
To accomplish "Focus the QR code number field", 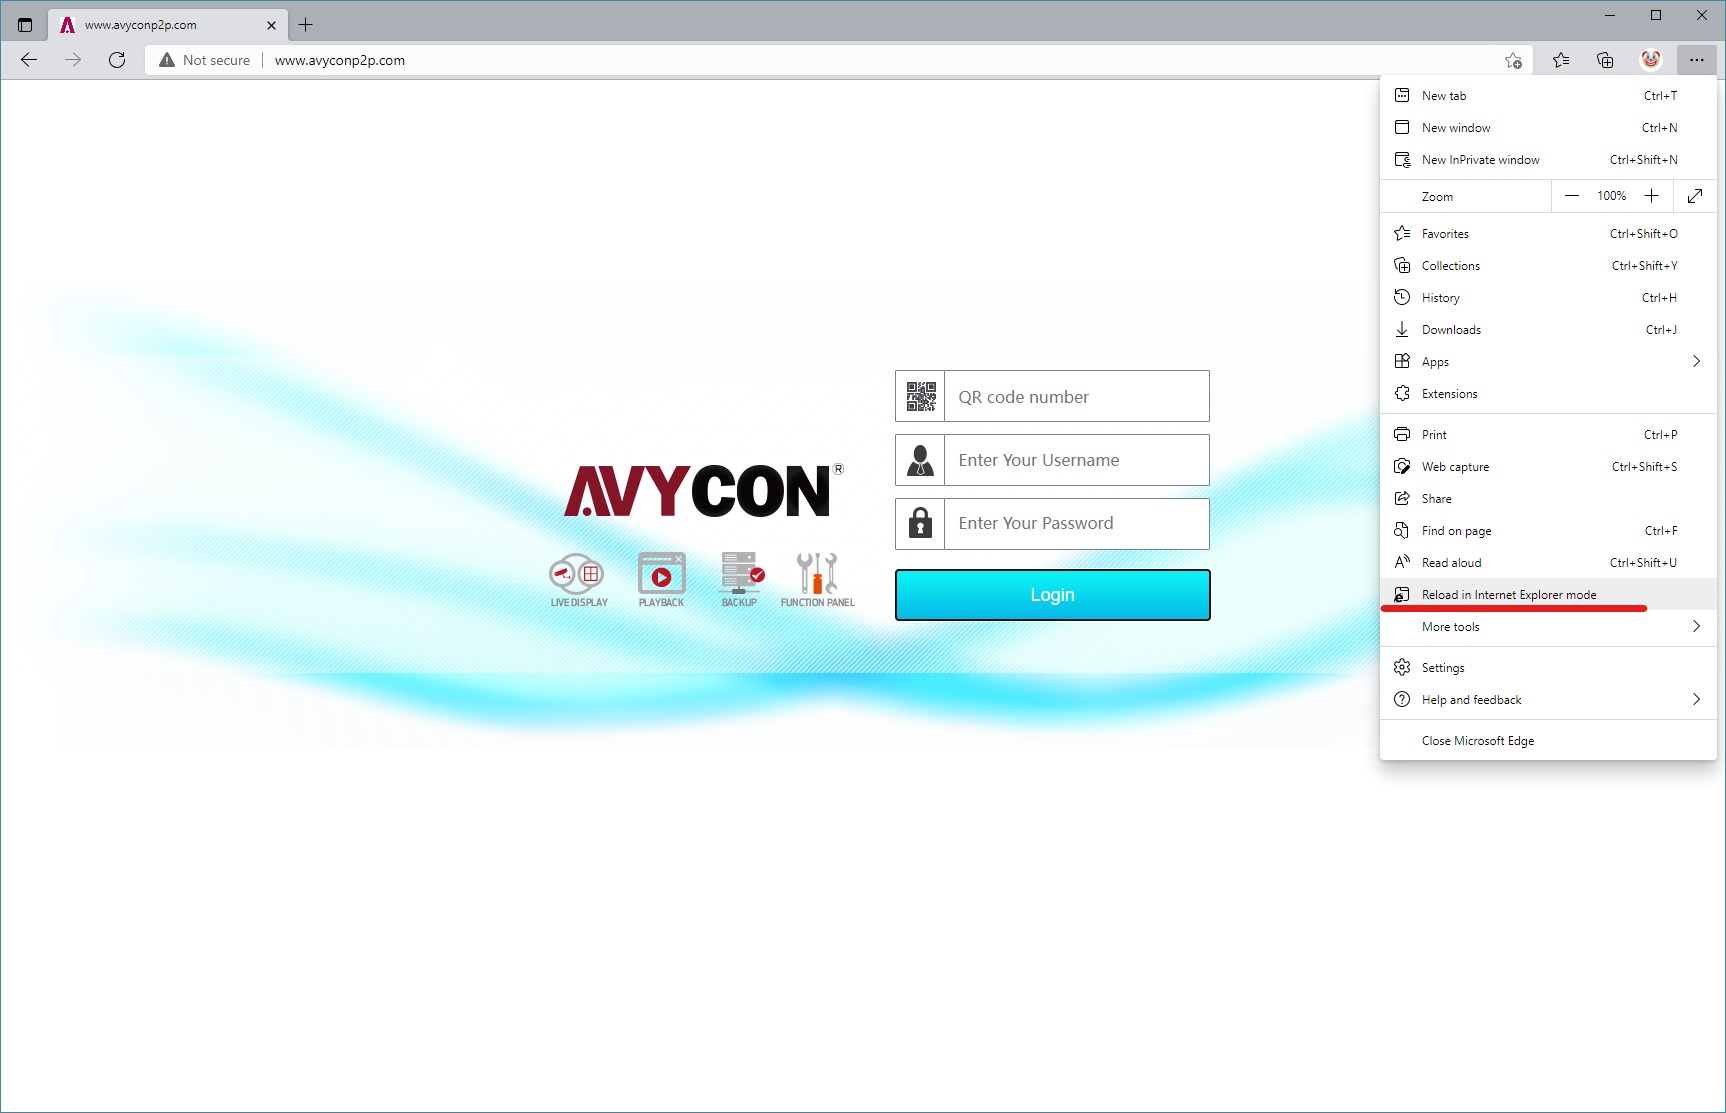I will tap(1077, 396).
